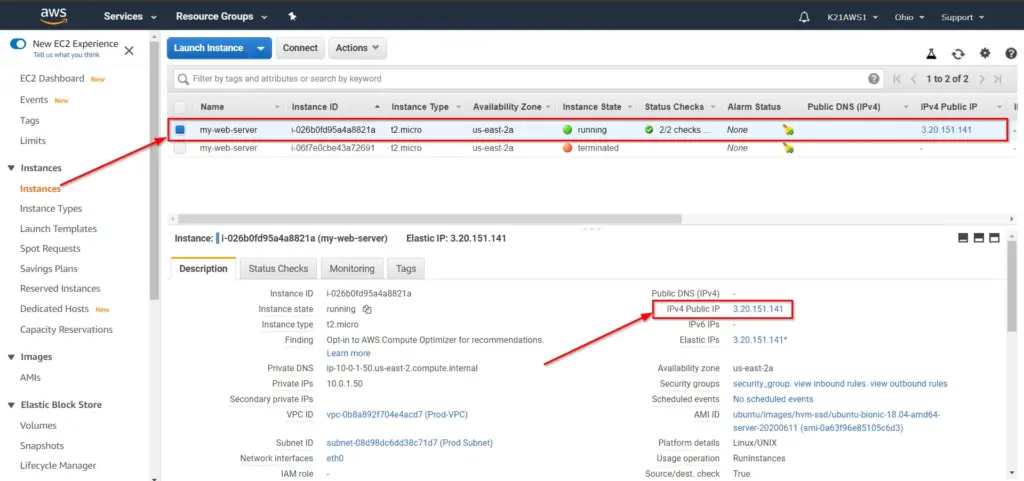Switch to the Monitoring tab
The height and width of the screenshot is (481, 1024).
pyautogui.click(x=352, y=269)
